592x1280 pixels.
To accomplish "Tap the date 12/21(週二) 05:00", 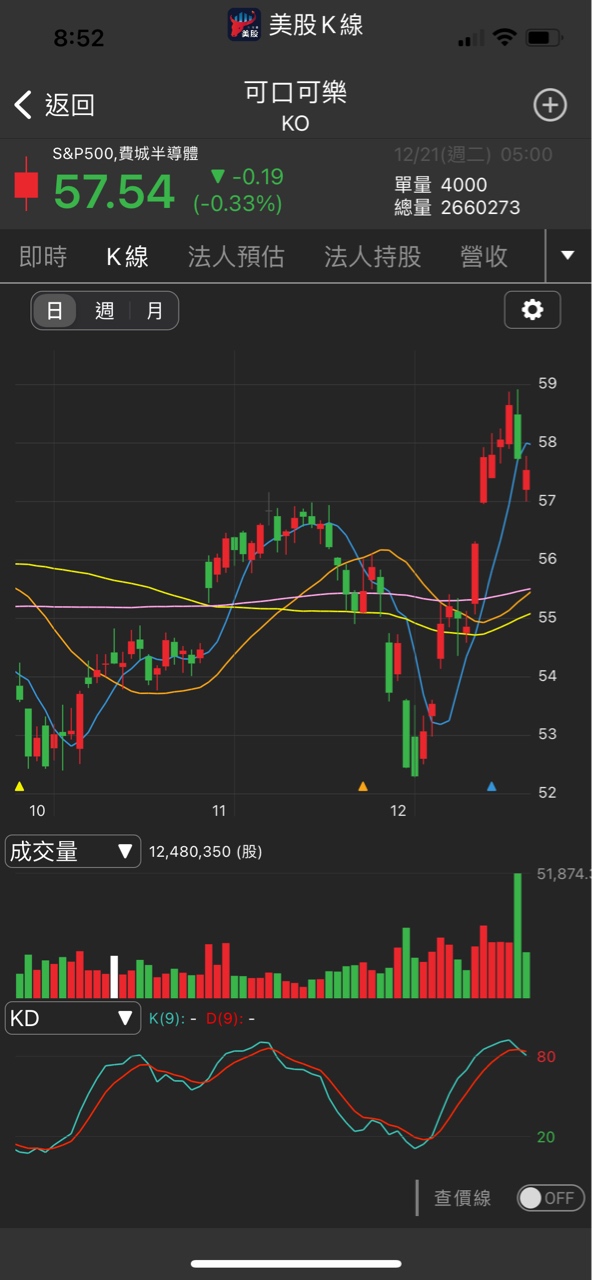I will pos(473,155).
